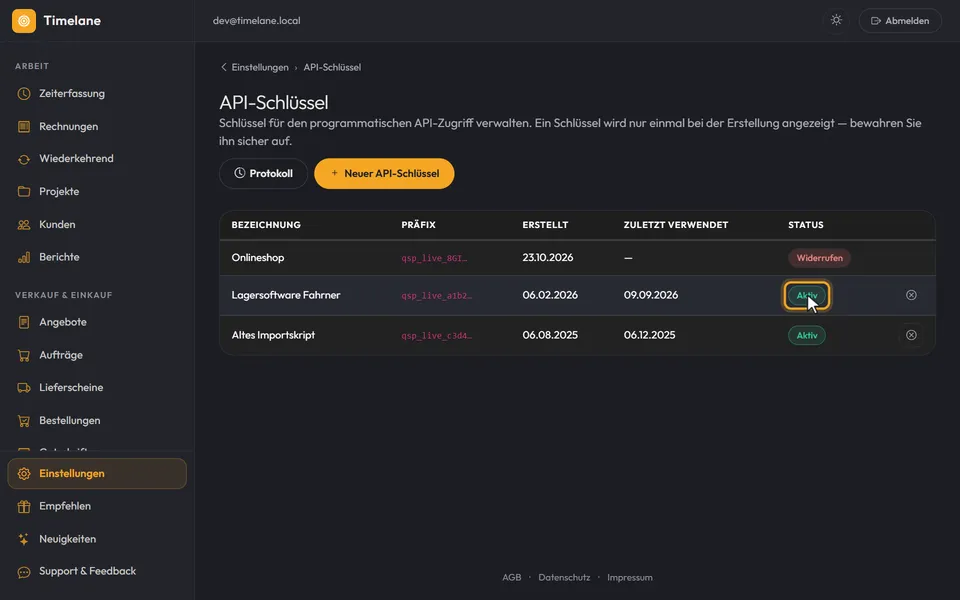Create a Neuer API-Schlüssel
Viewport: 960px width, 600px height.
tap(384, 174)
